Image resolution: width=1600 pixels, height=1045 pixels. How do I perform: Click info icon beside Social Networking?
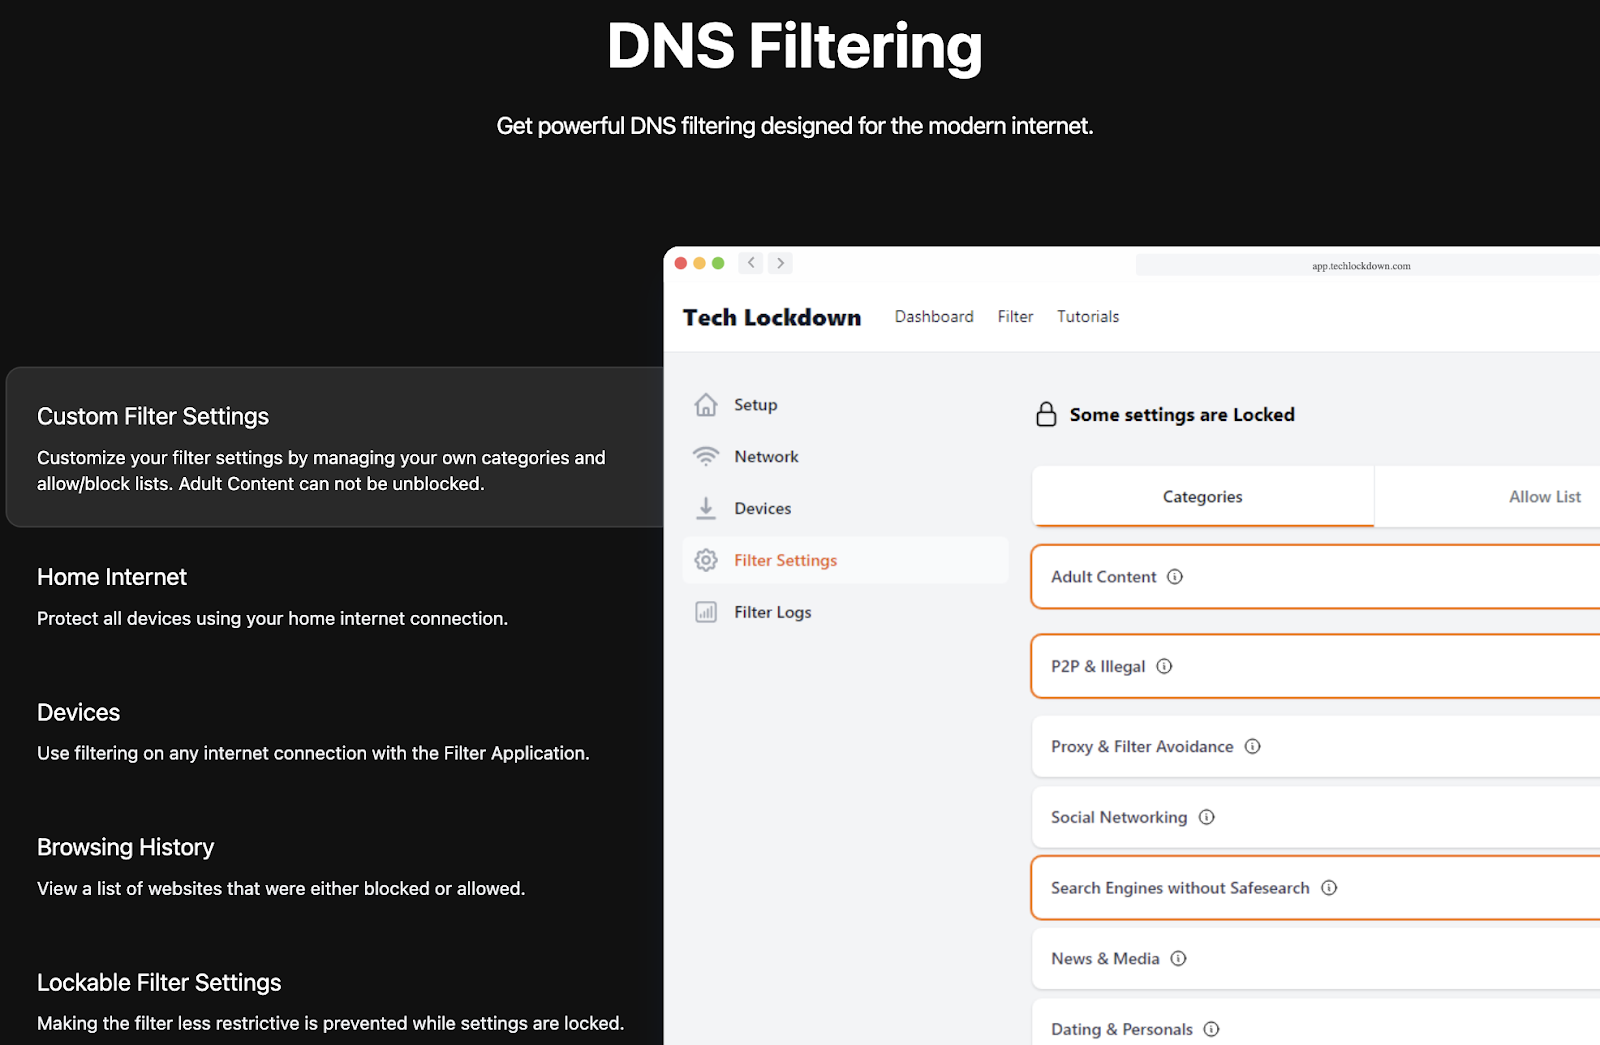coord(1207,817)
